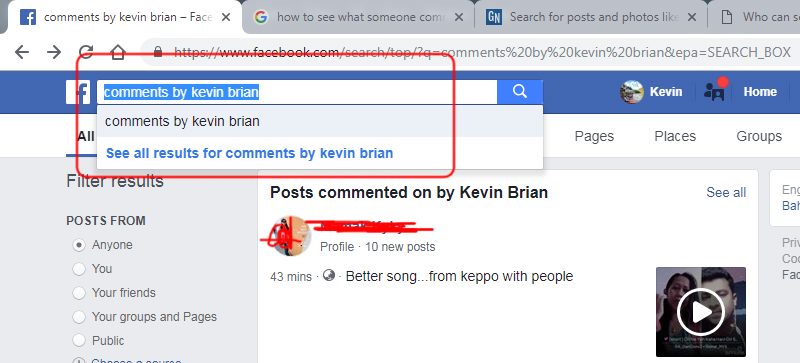Click the browser address bar URL
Screen dimensions: 800x363
482,52
